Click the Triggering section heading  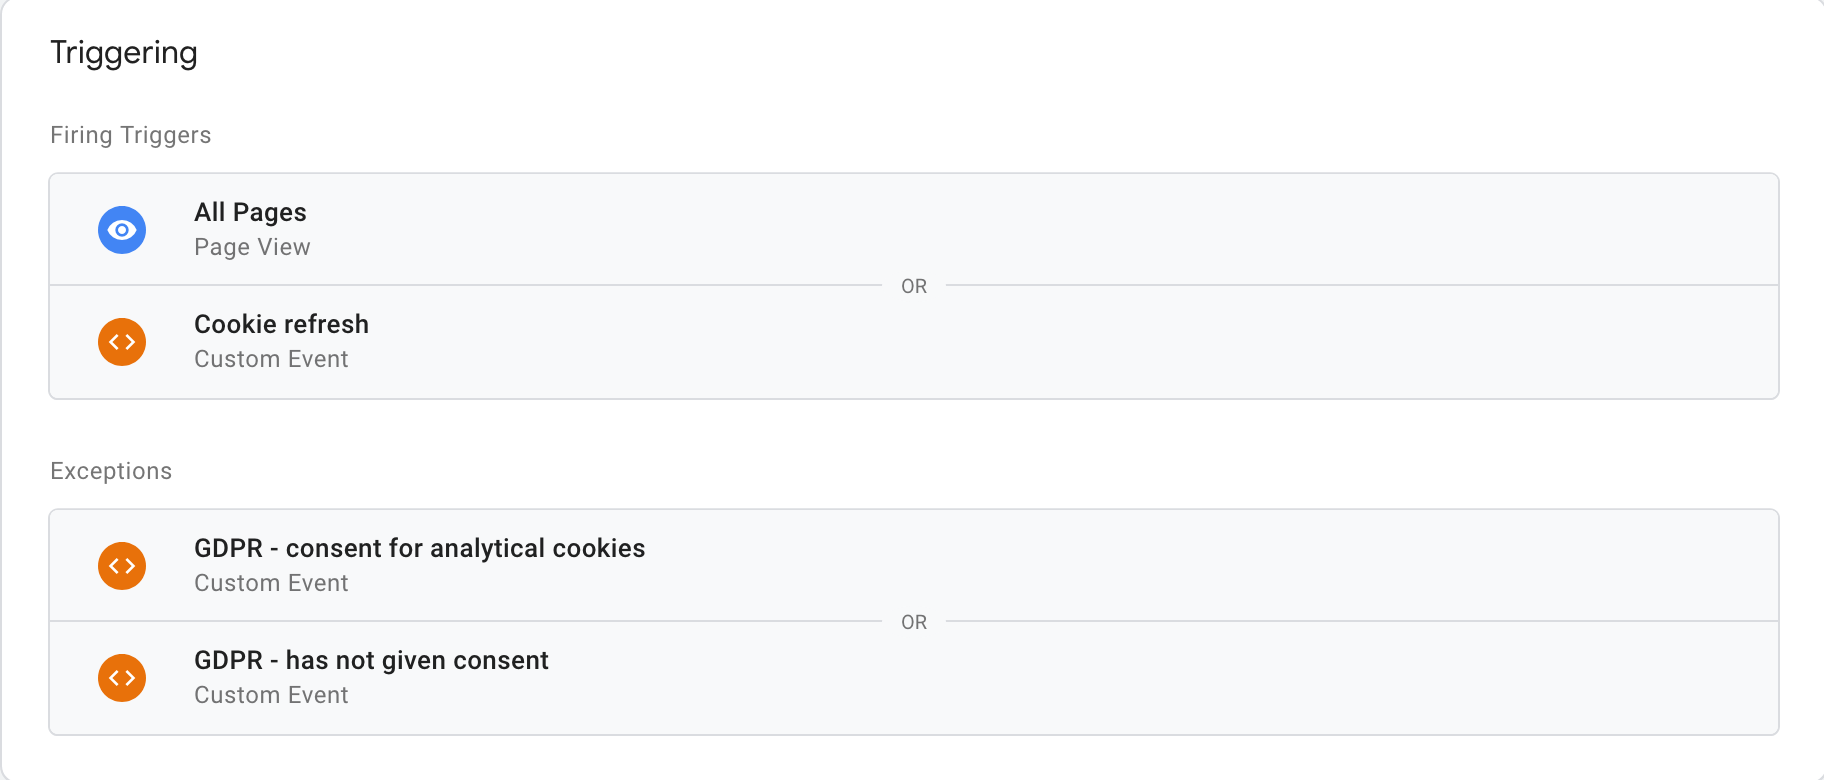pos(124,53)
